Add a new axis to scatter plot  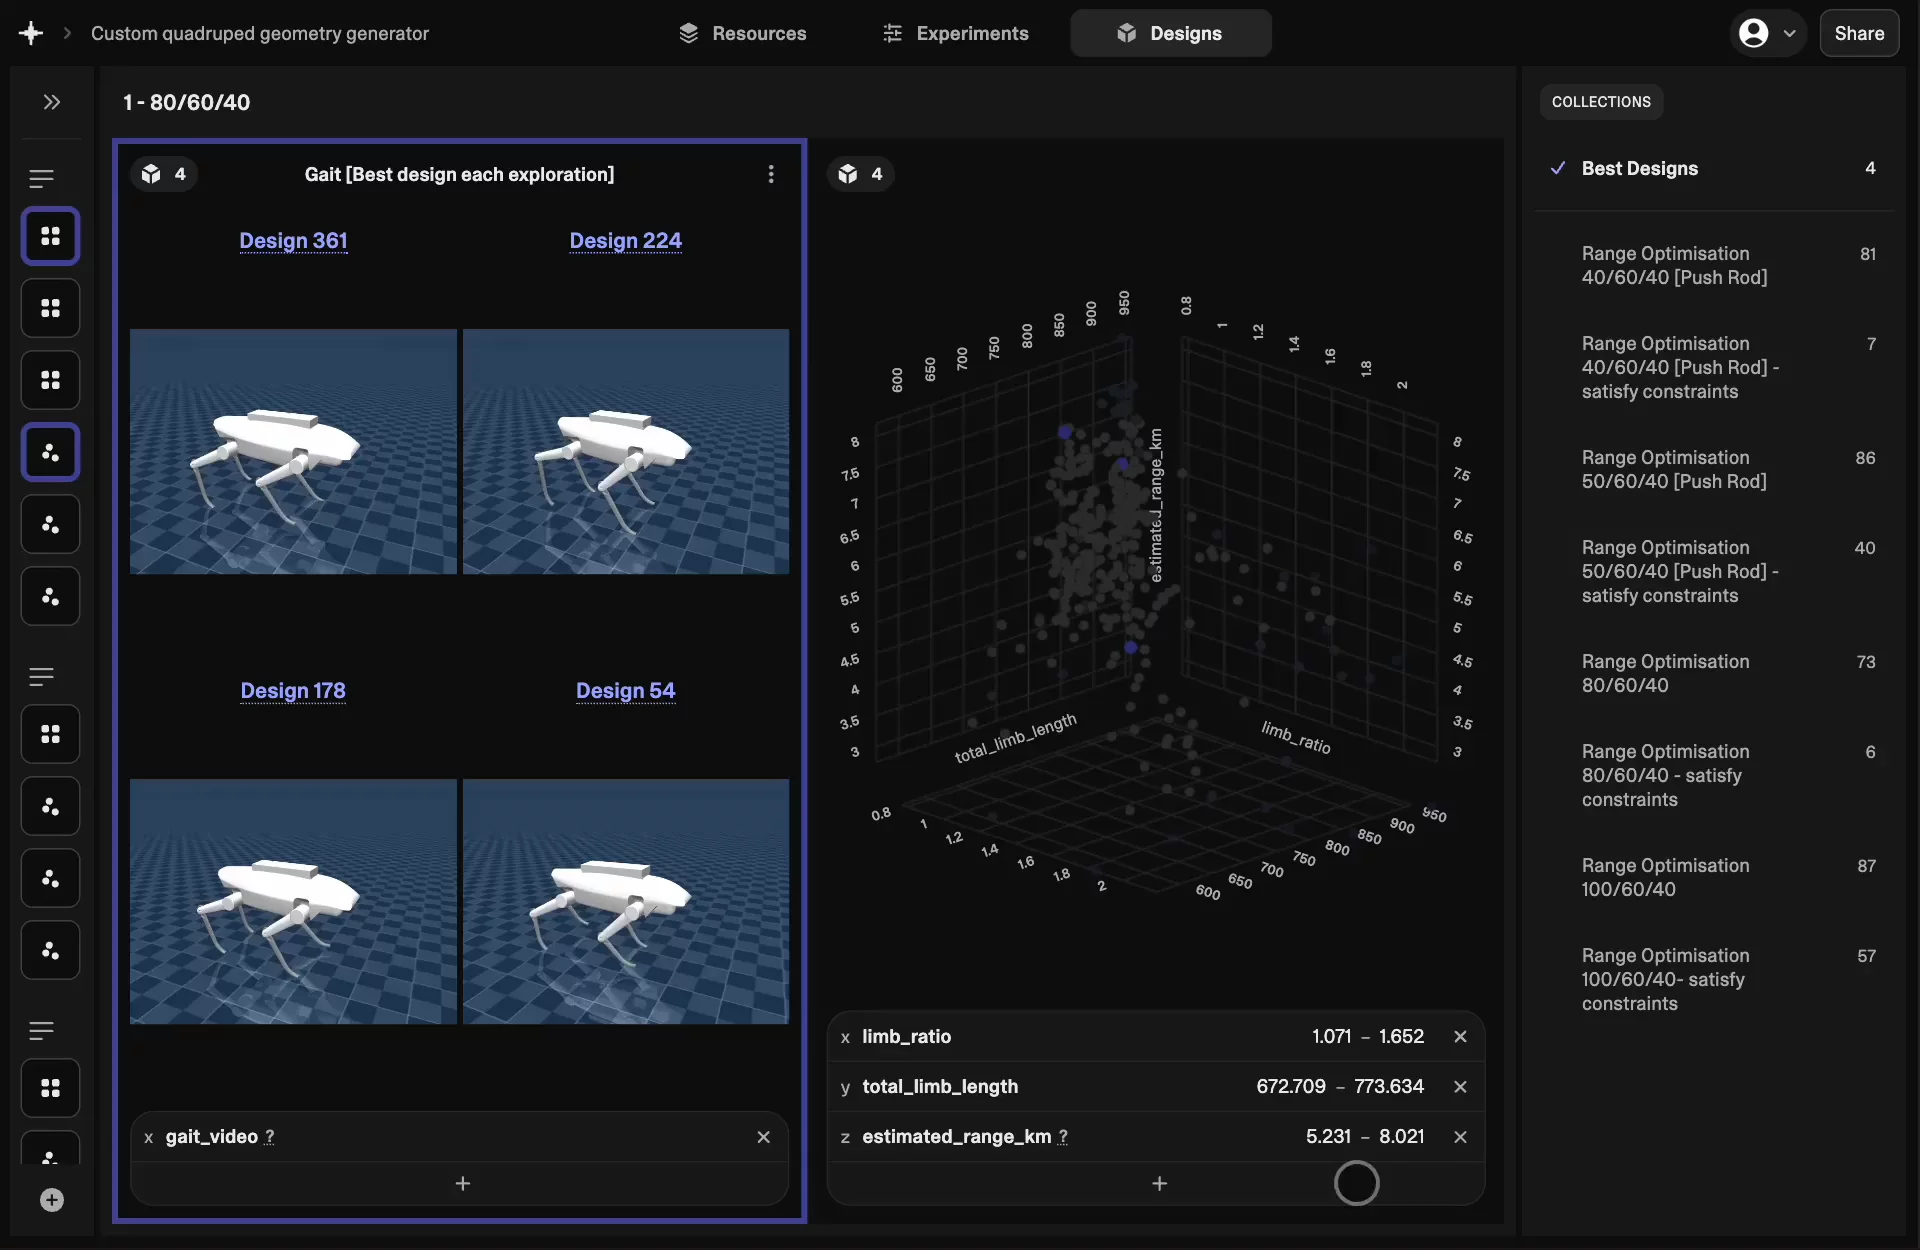coord(1159,1184)
